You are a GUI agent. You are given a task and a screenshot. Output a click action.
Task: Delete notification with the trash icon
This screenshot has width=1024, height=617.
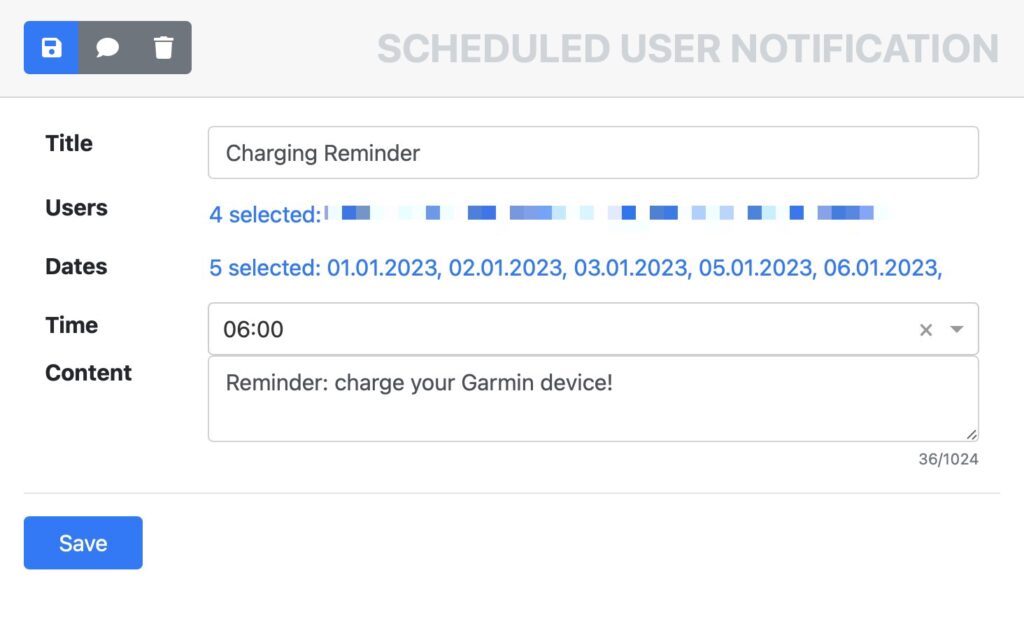click(163, 48)
